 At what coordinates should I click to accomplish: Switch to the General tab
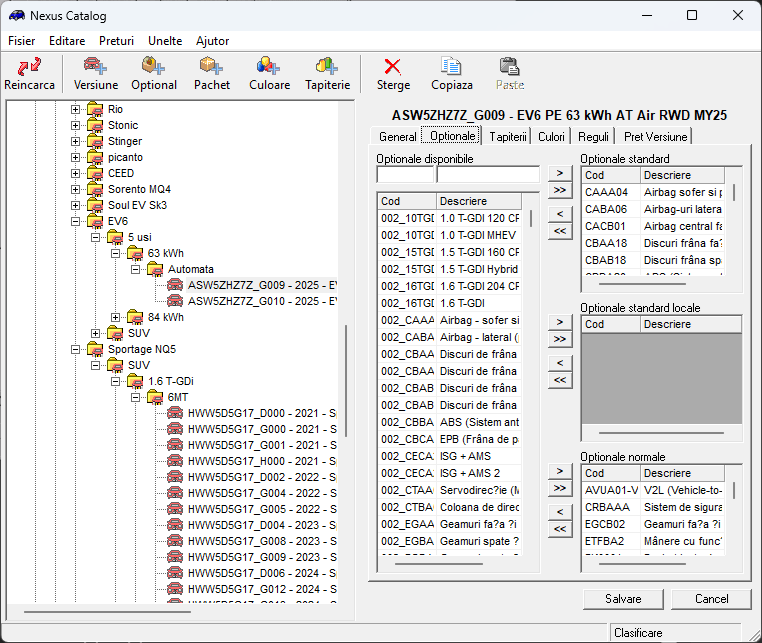tap(397, 137)
